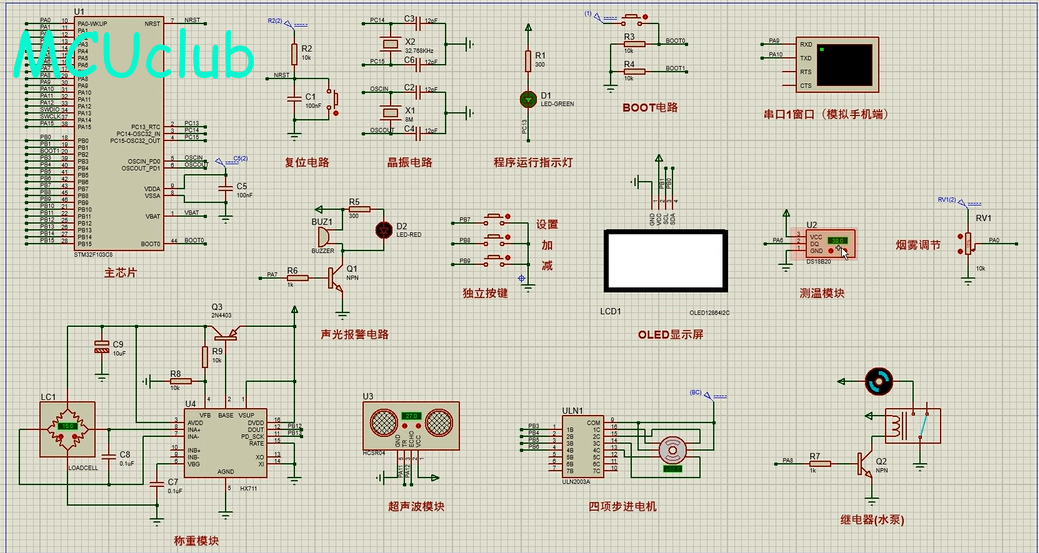Select the LC1 load cell
This screenshot has height=553, width=1039.
[68, 428]
